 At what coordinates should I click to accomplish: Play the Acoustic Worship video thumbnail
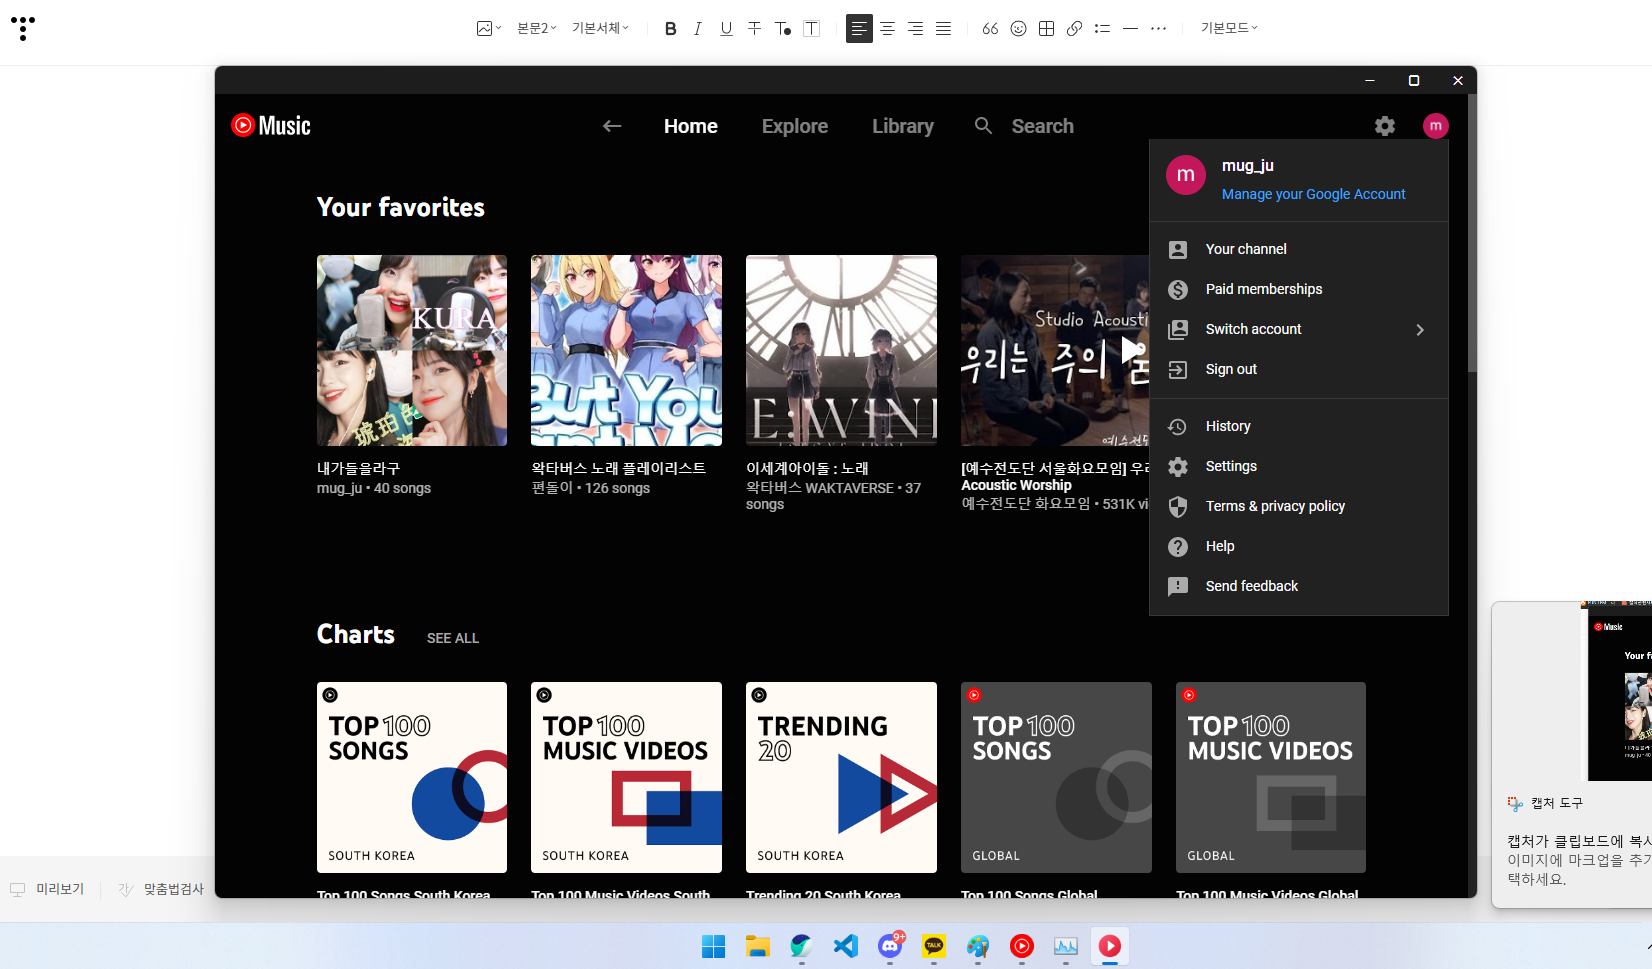(x=1055, y=350)
